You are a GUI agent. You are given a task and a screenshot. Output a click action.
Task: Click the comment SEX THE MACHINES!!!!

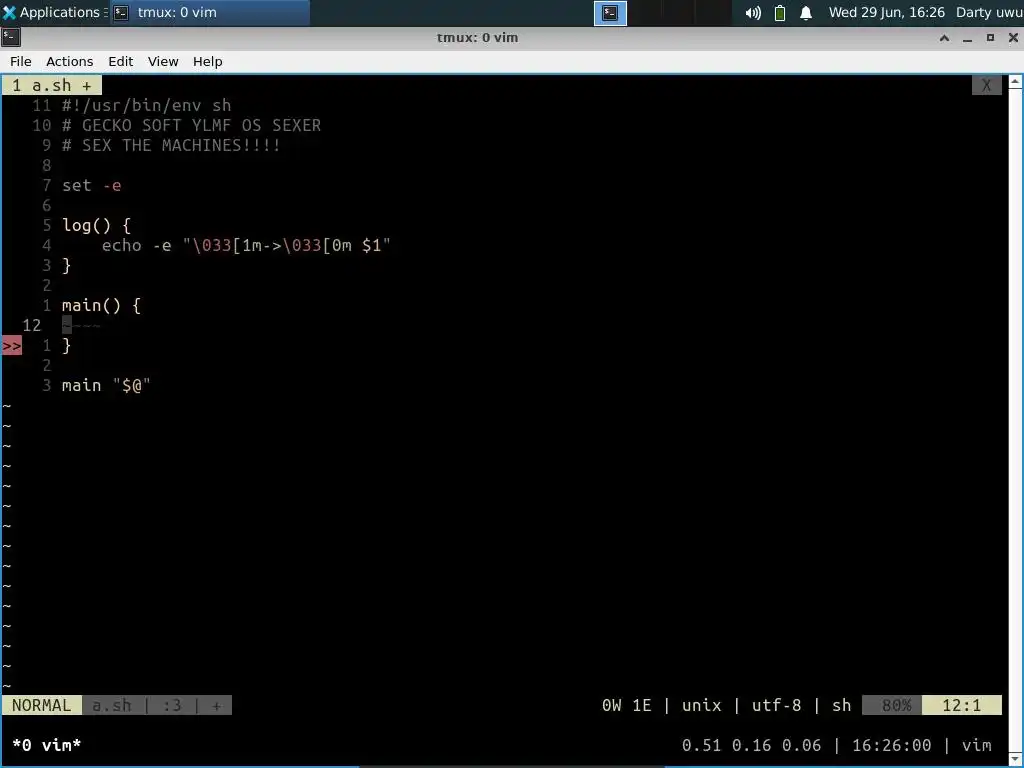(x=171, y=145)
